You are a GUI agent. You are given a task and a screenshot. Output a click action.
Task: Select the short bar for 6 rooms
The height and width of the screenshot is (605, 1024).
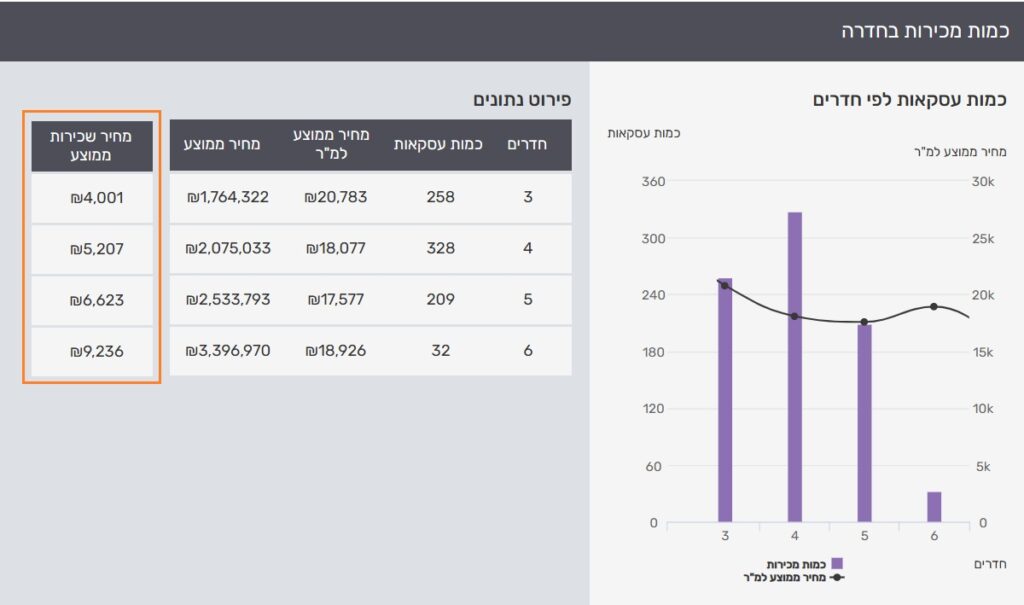(x=934, y=507)
